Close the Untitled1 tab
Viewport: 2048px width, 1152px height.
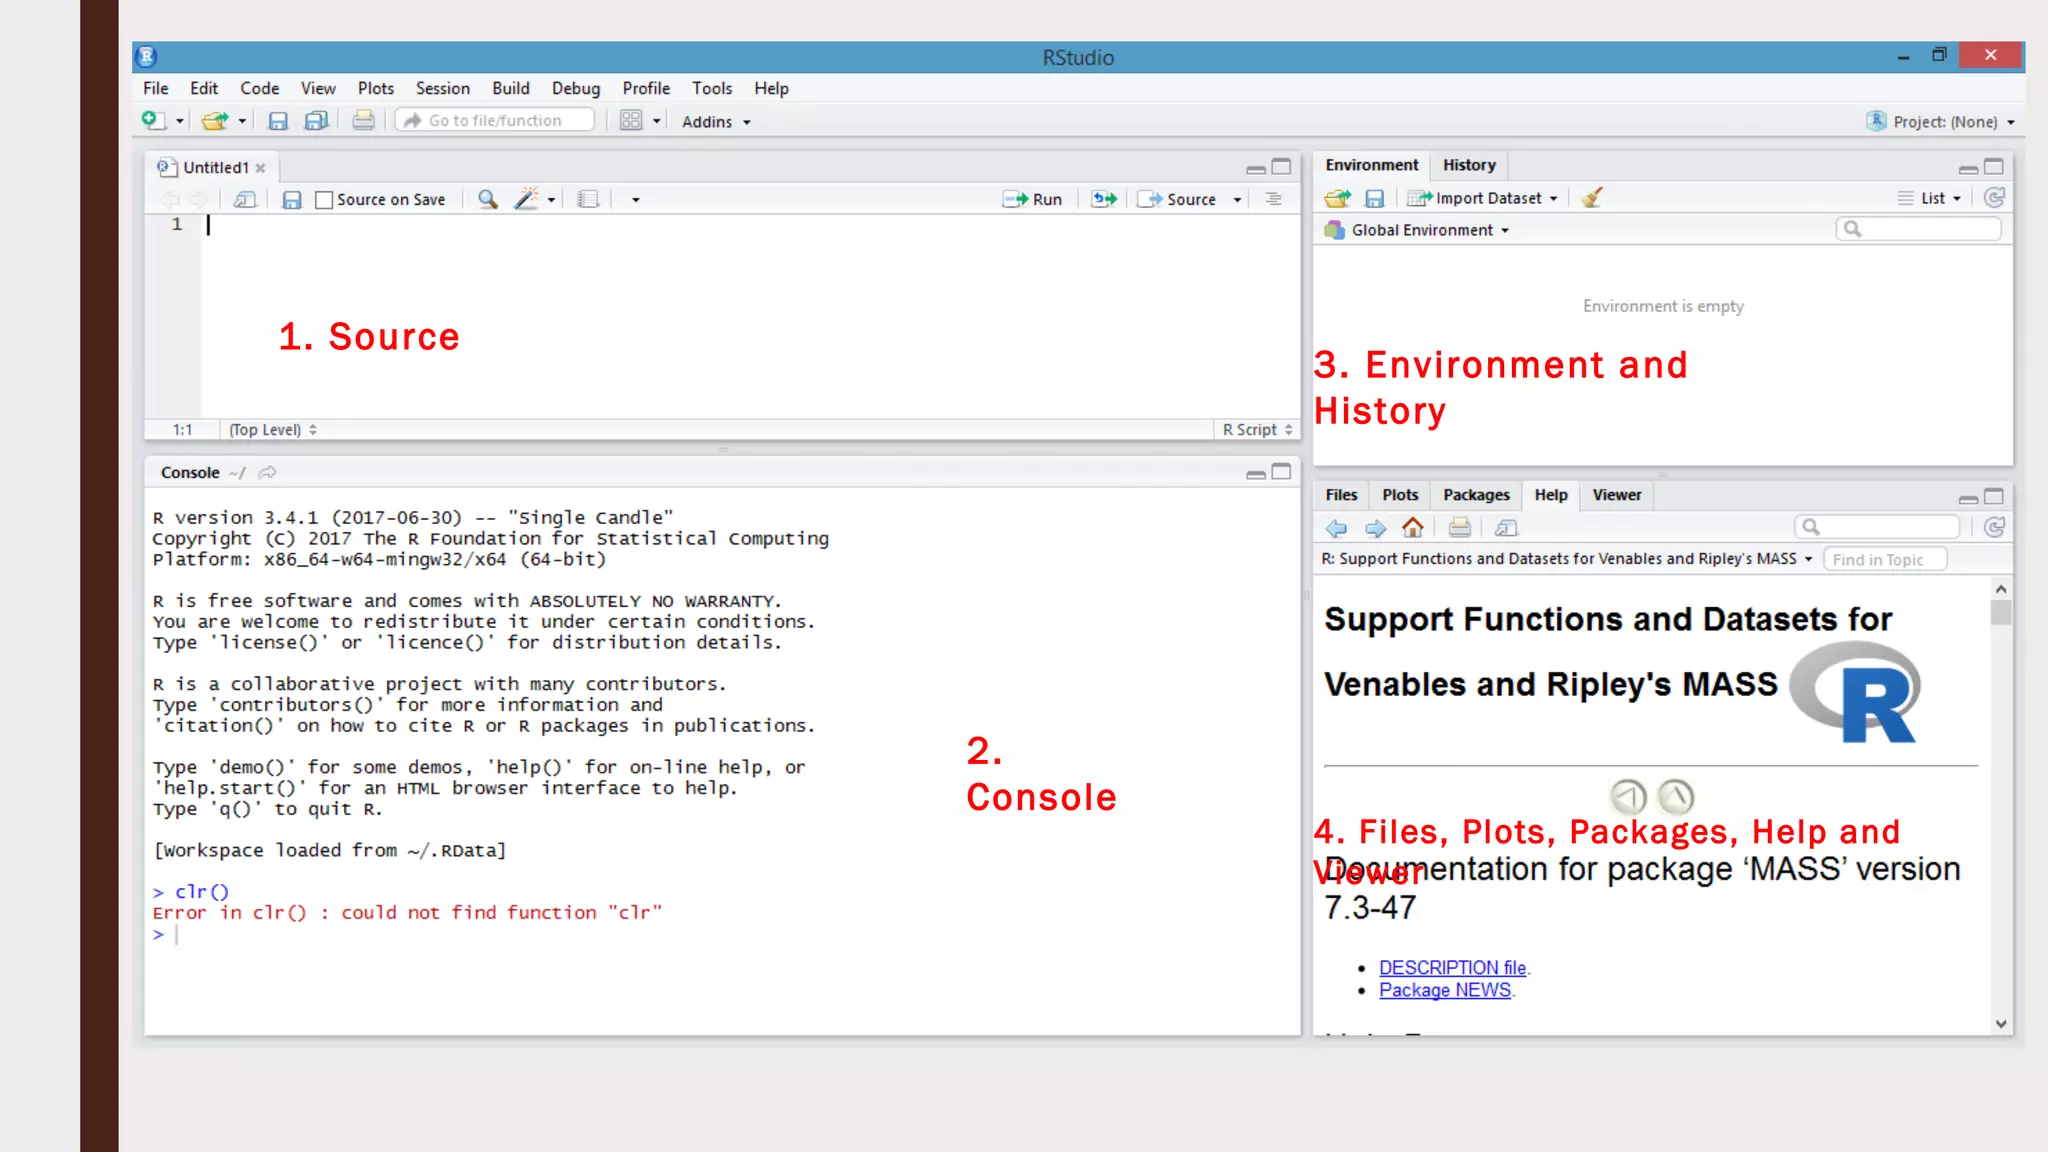coord(260,168)
